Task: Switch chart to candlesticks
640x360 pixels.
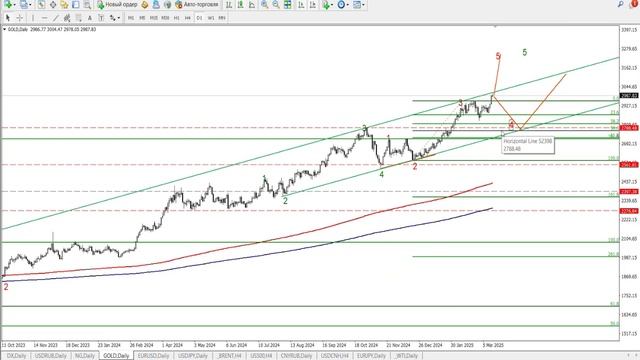Action: [x=240, y=4]
